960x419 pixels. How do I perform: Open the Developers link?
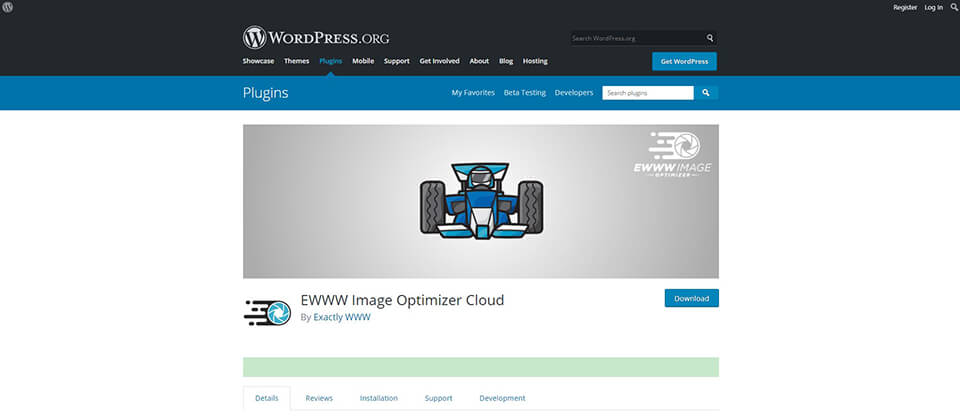[574, 92]
